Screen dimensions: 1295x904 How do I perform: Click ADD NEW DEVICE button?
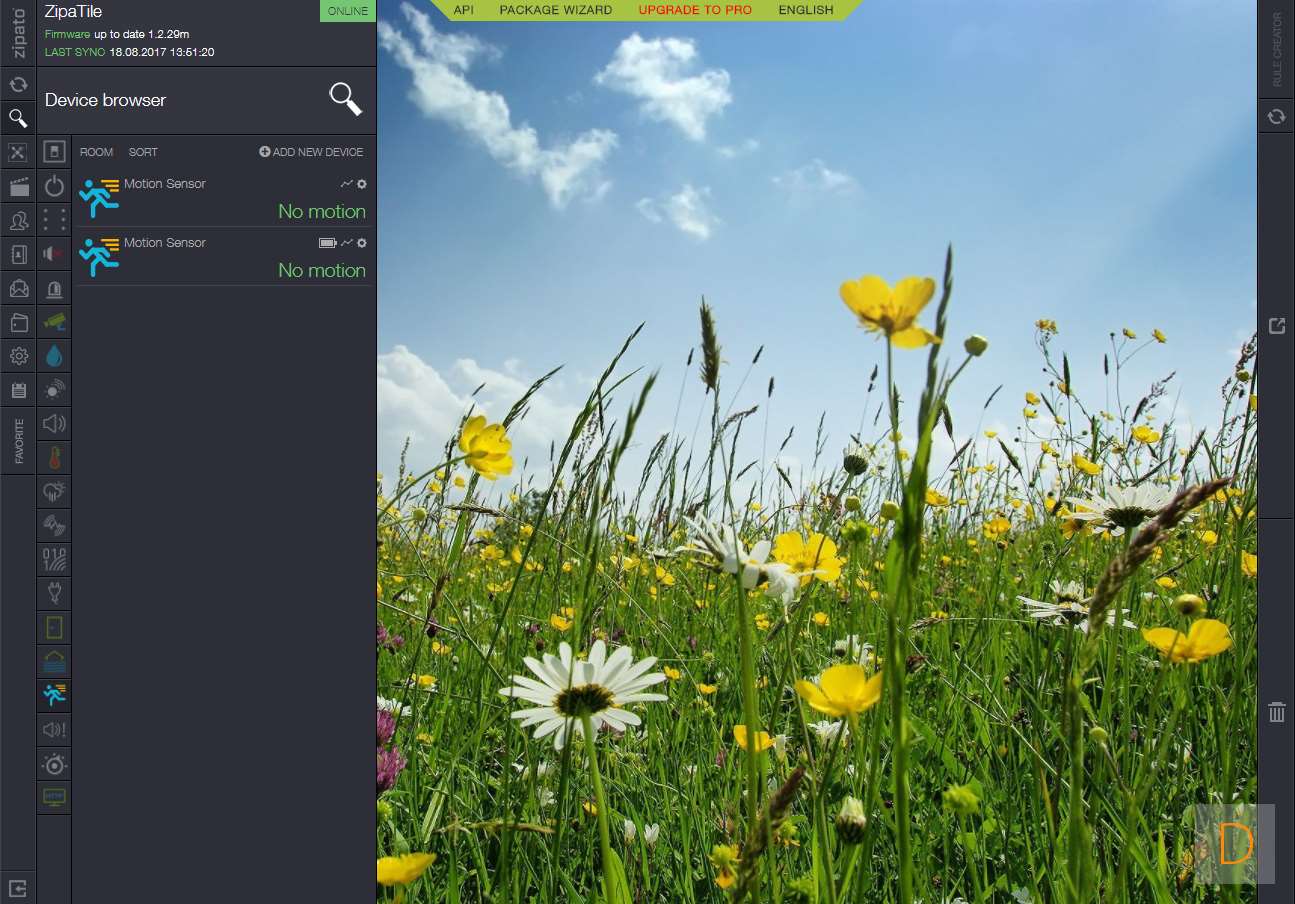click(x=311, y=152)
